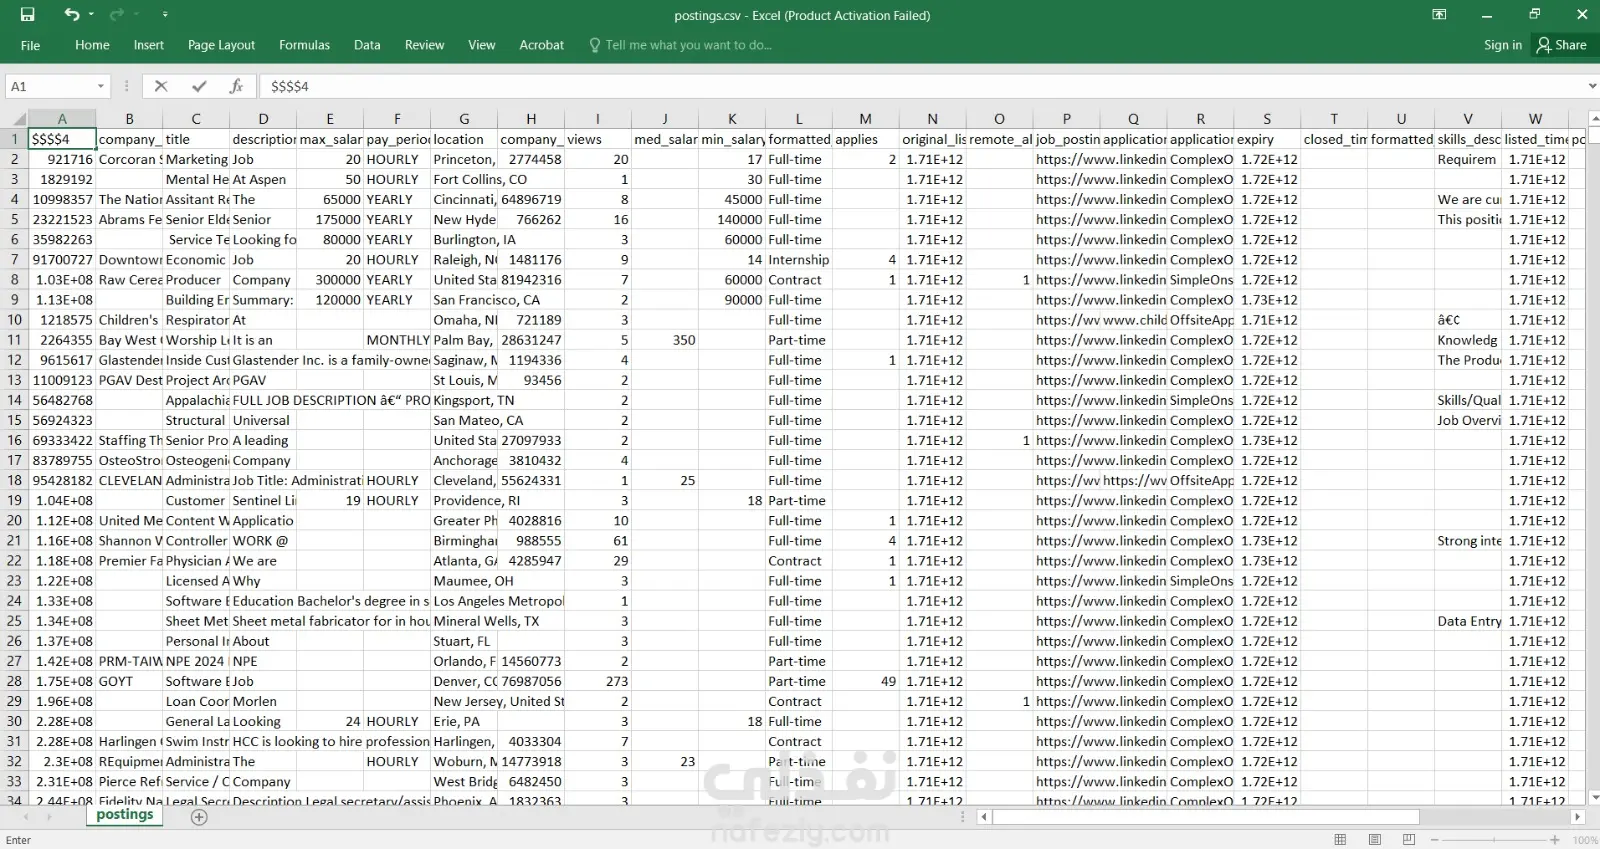Screen dimensions: 1600x849
Task: Select column M header
Action: pyautogui.click(x=866, y=119)
